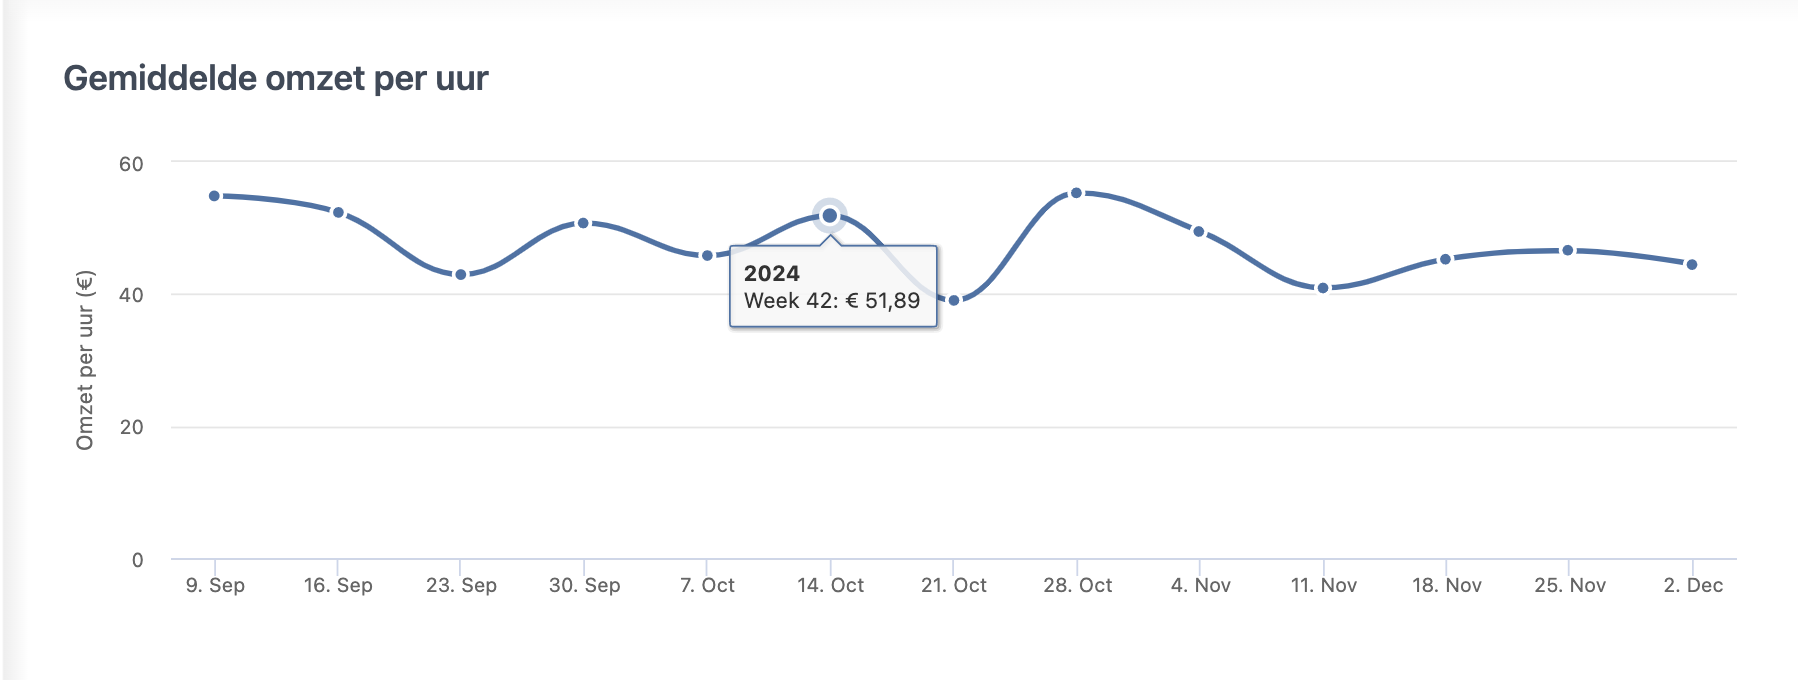The height and width of the screenshot is (680, 1798).
Task: Click the "14. Oct" x-axis label
Action: tap(830, 585)
